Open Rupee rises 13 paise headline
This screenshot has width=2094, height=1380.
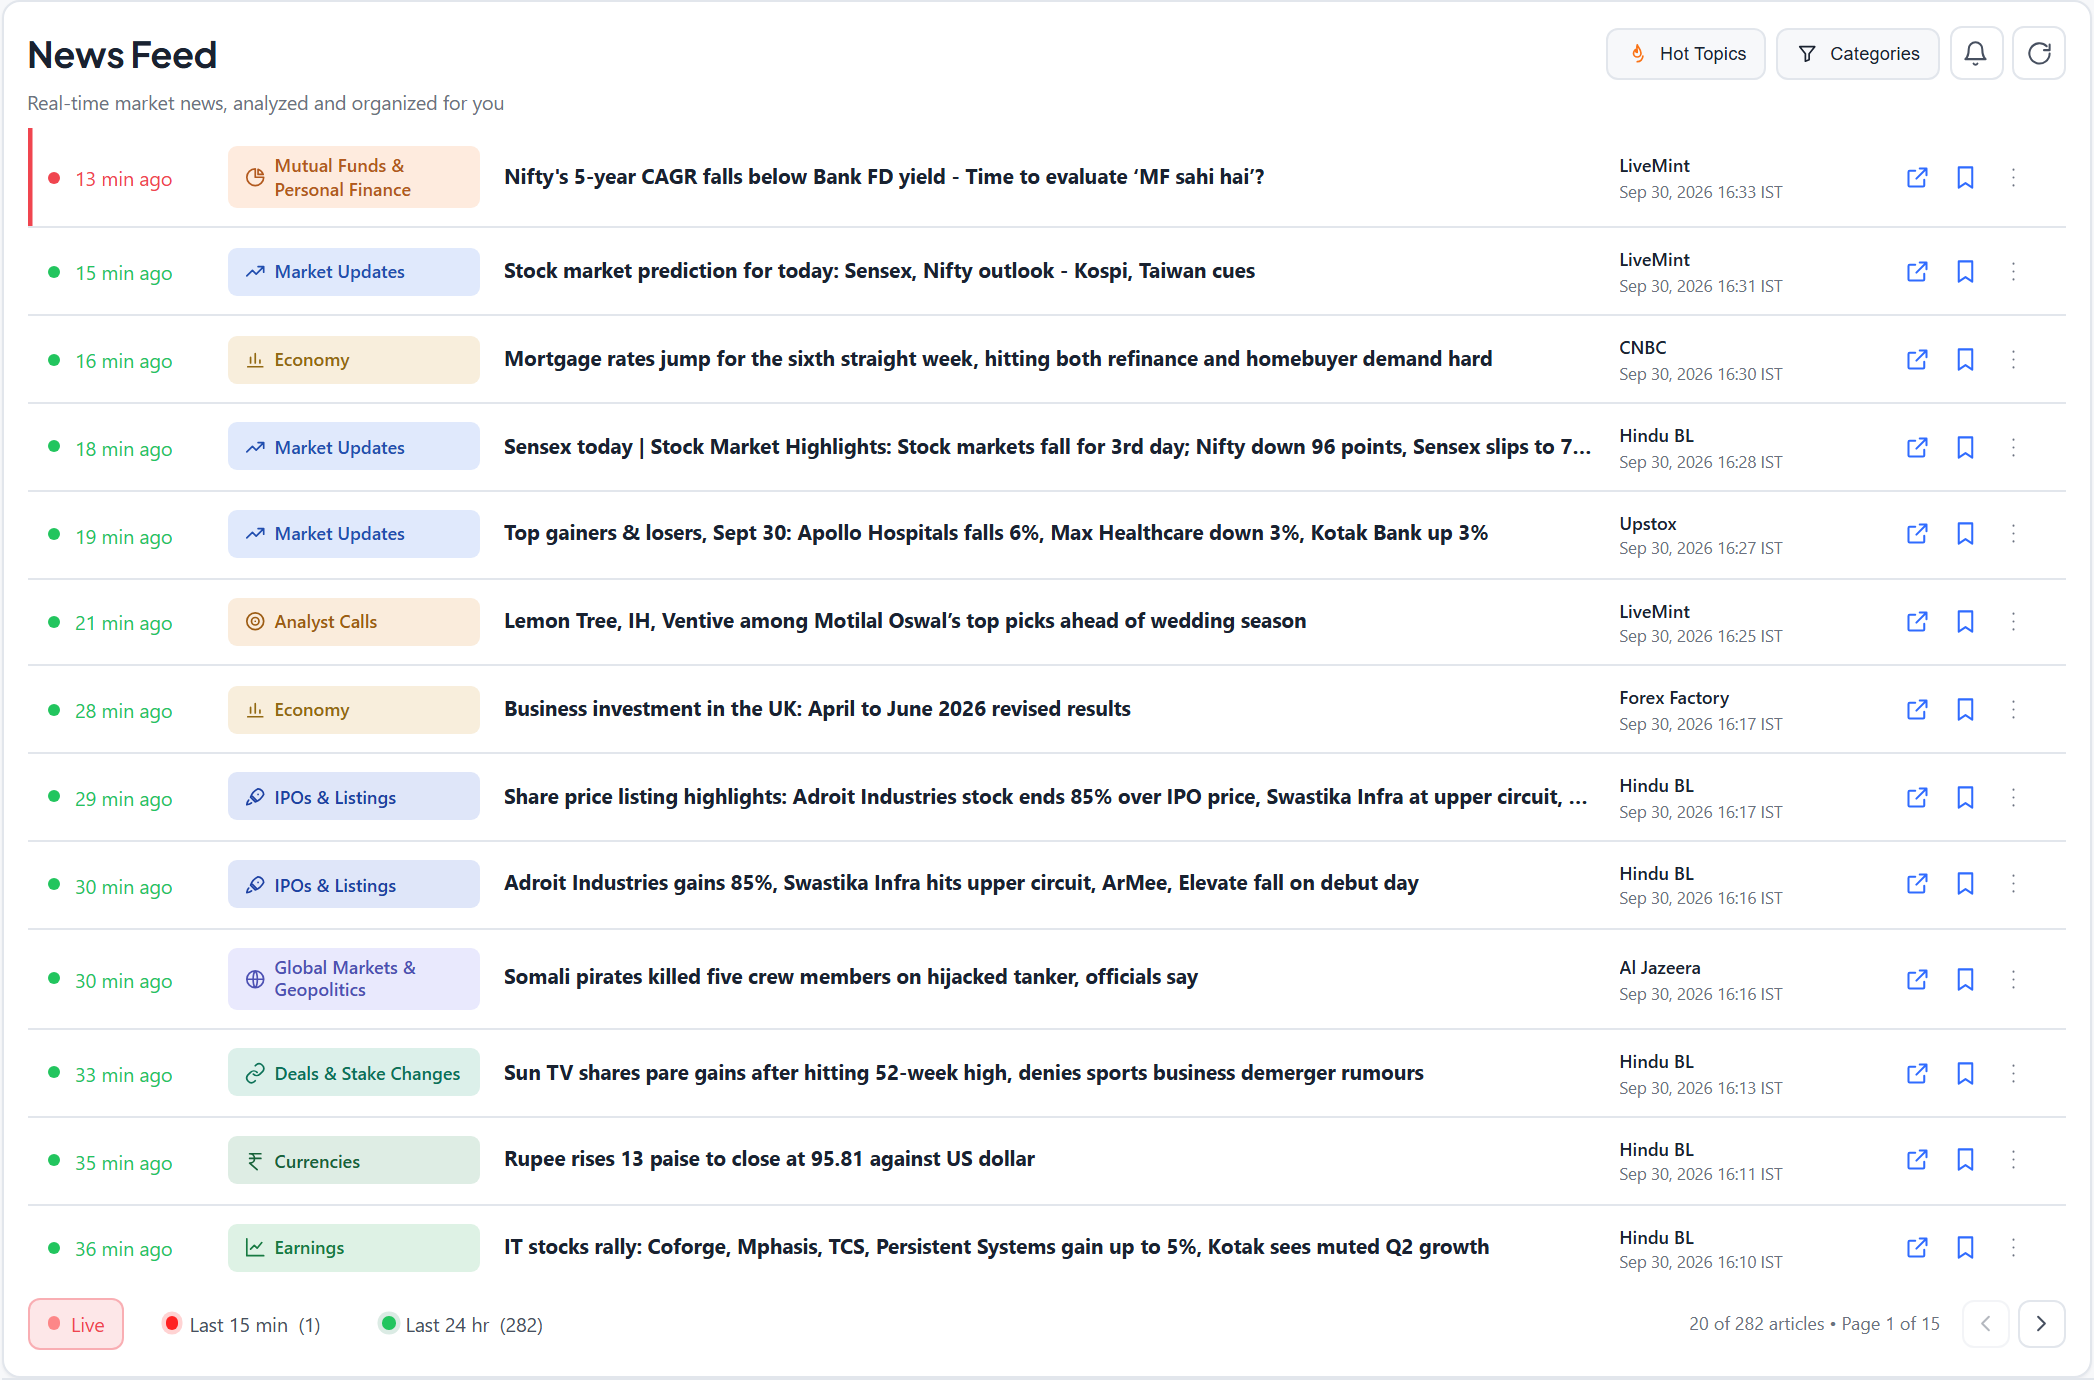769,1159
